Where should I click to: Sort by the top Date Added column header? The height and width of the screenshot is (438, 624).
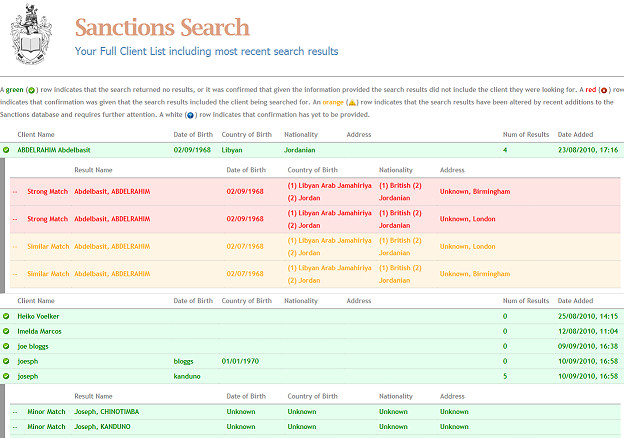point(576,134)
